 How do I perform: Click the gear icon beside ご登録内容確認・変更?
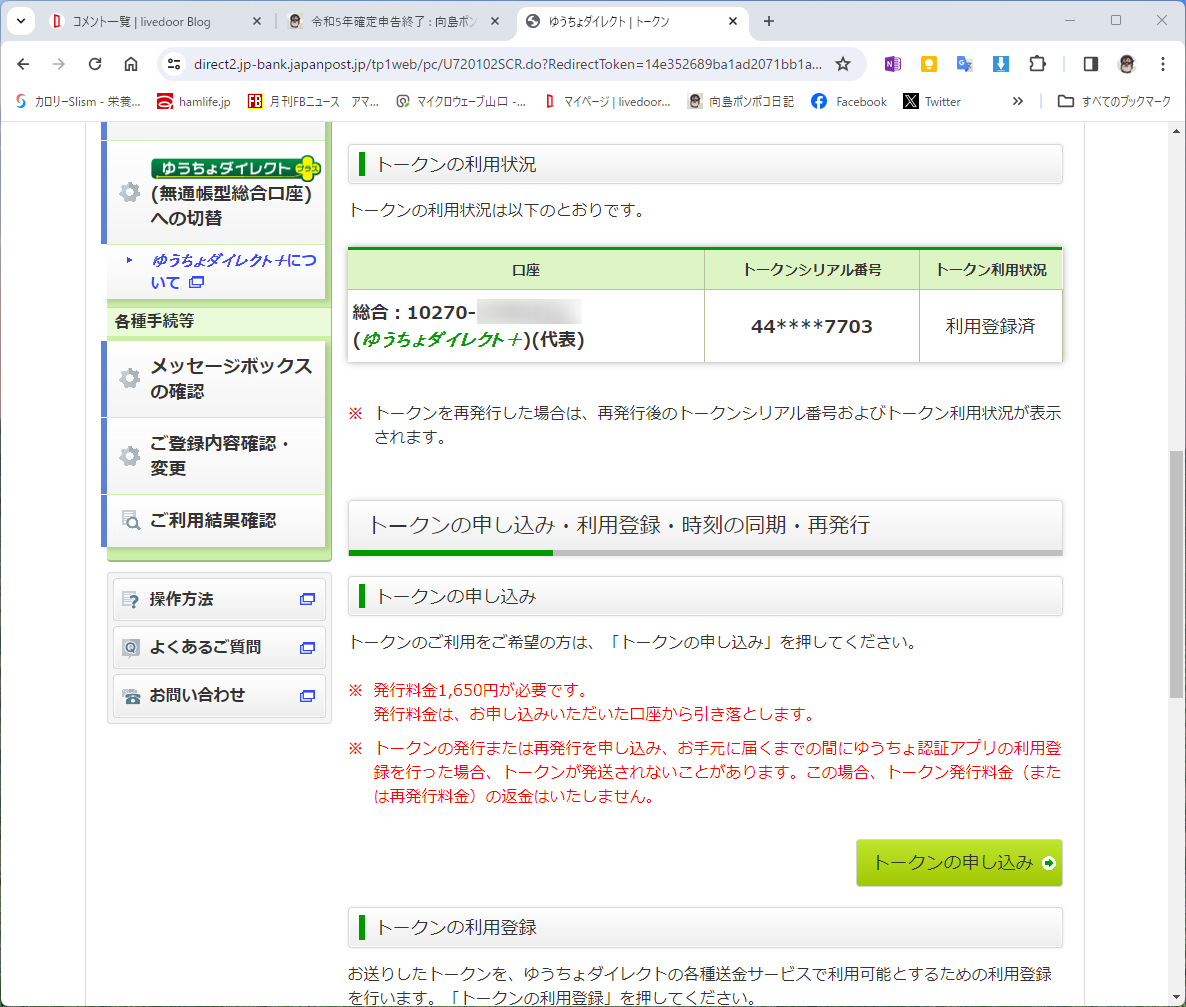click(130, 456)
